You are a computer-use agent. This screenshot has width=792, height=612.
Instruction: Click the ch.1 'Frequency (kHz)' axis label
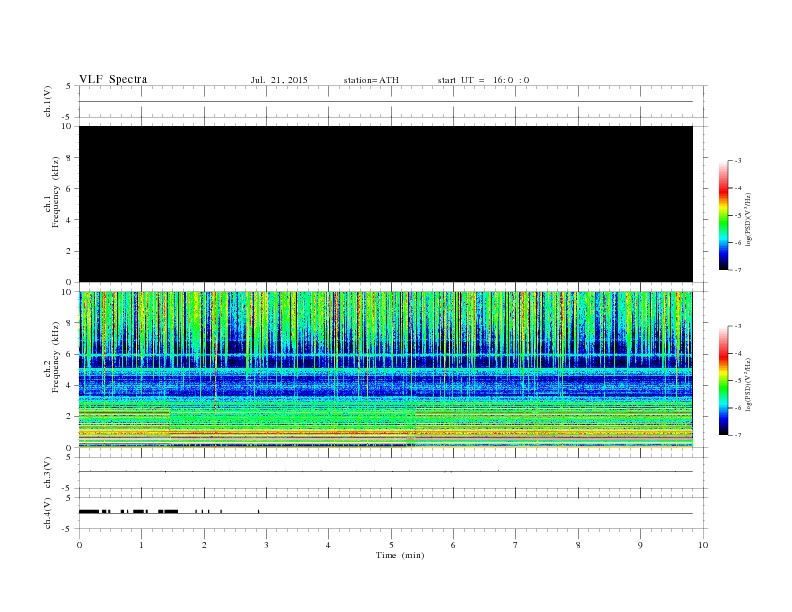(56, 192)
